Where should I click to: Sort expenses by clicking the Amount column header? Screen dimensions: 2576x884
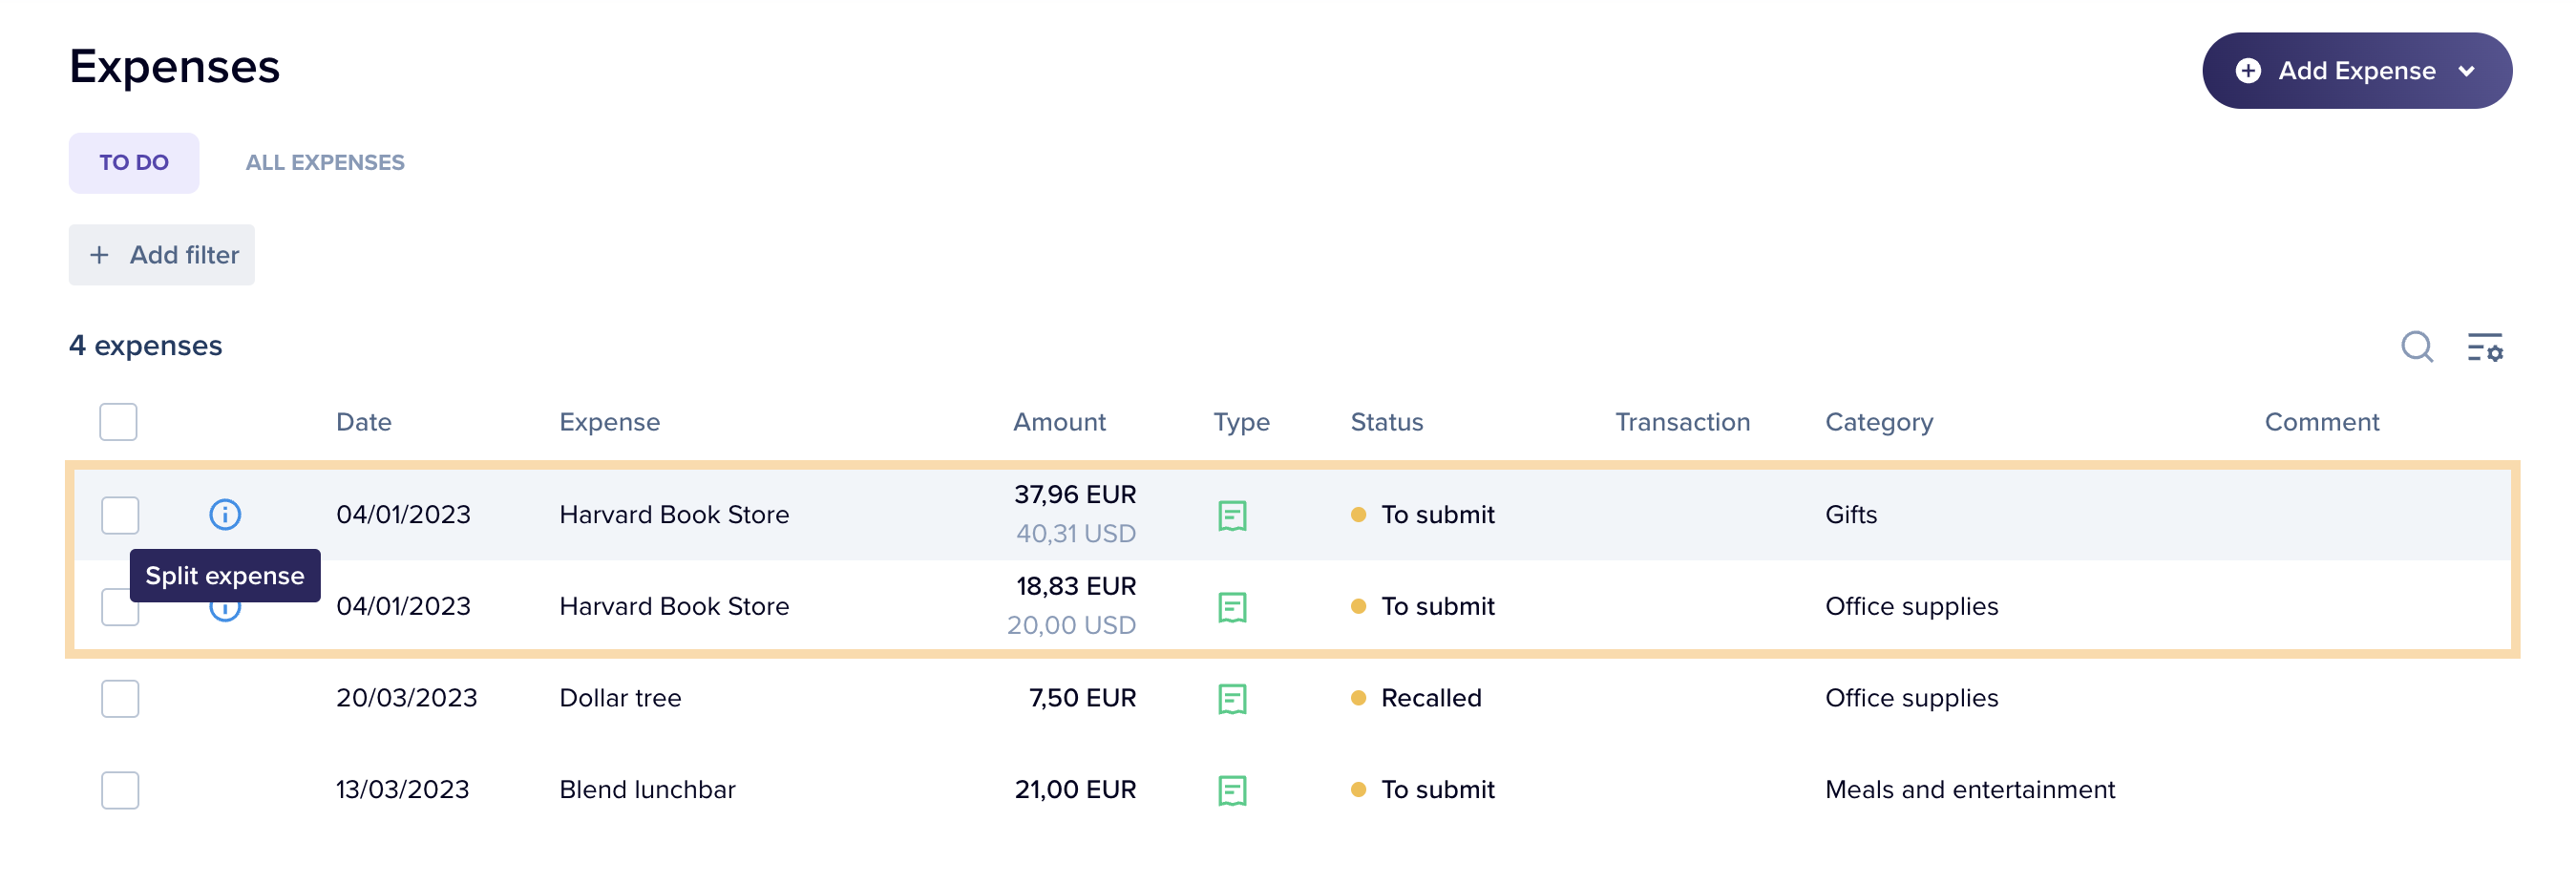click(1059, 422)
